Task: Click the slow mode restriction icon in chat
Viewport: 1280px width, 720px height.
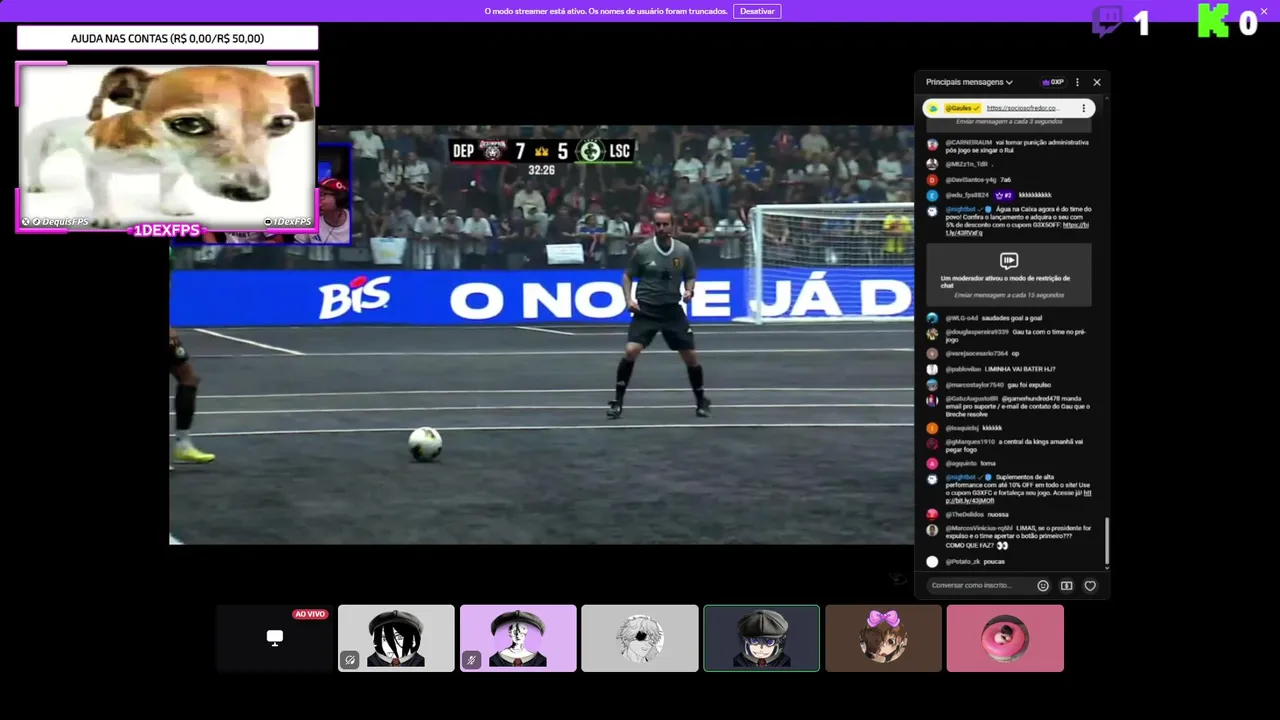Action: click(x=1008, y=260)
